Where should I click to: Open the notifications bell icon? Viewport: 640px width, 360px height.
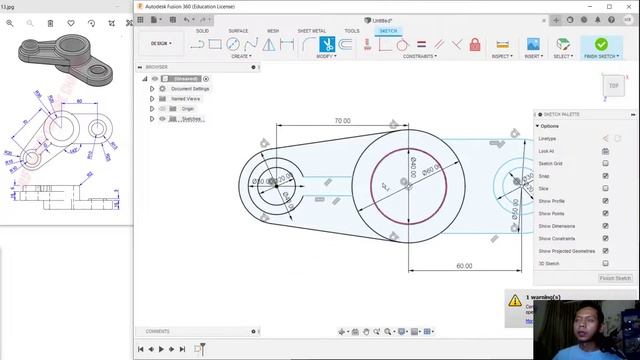pyautogui.click(x=598, y=20)
